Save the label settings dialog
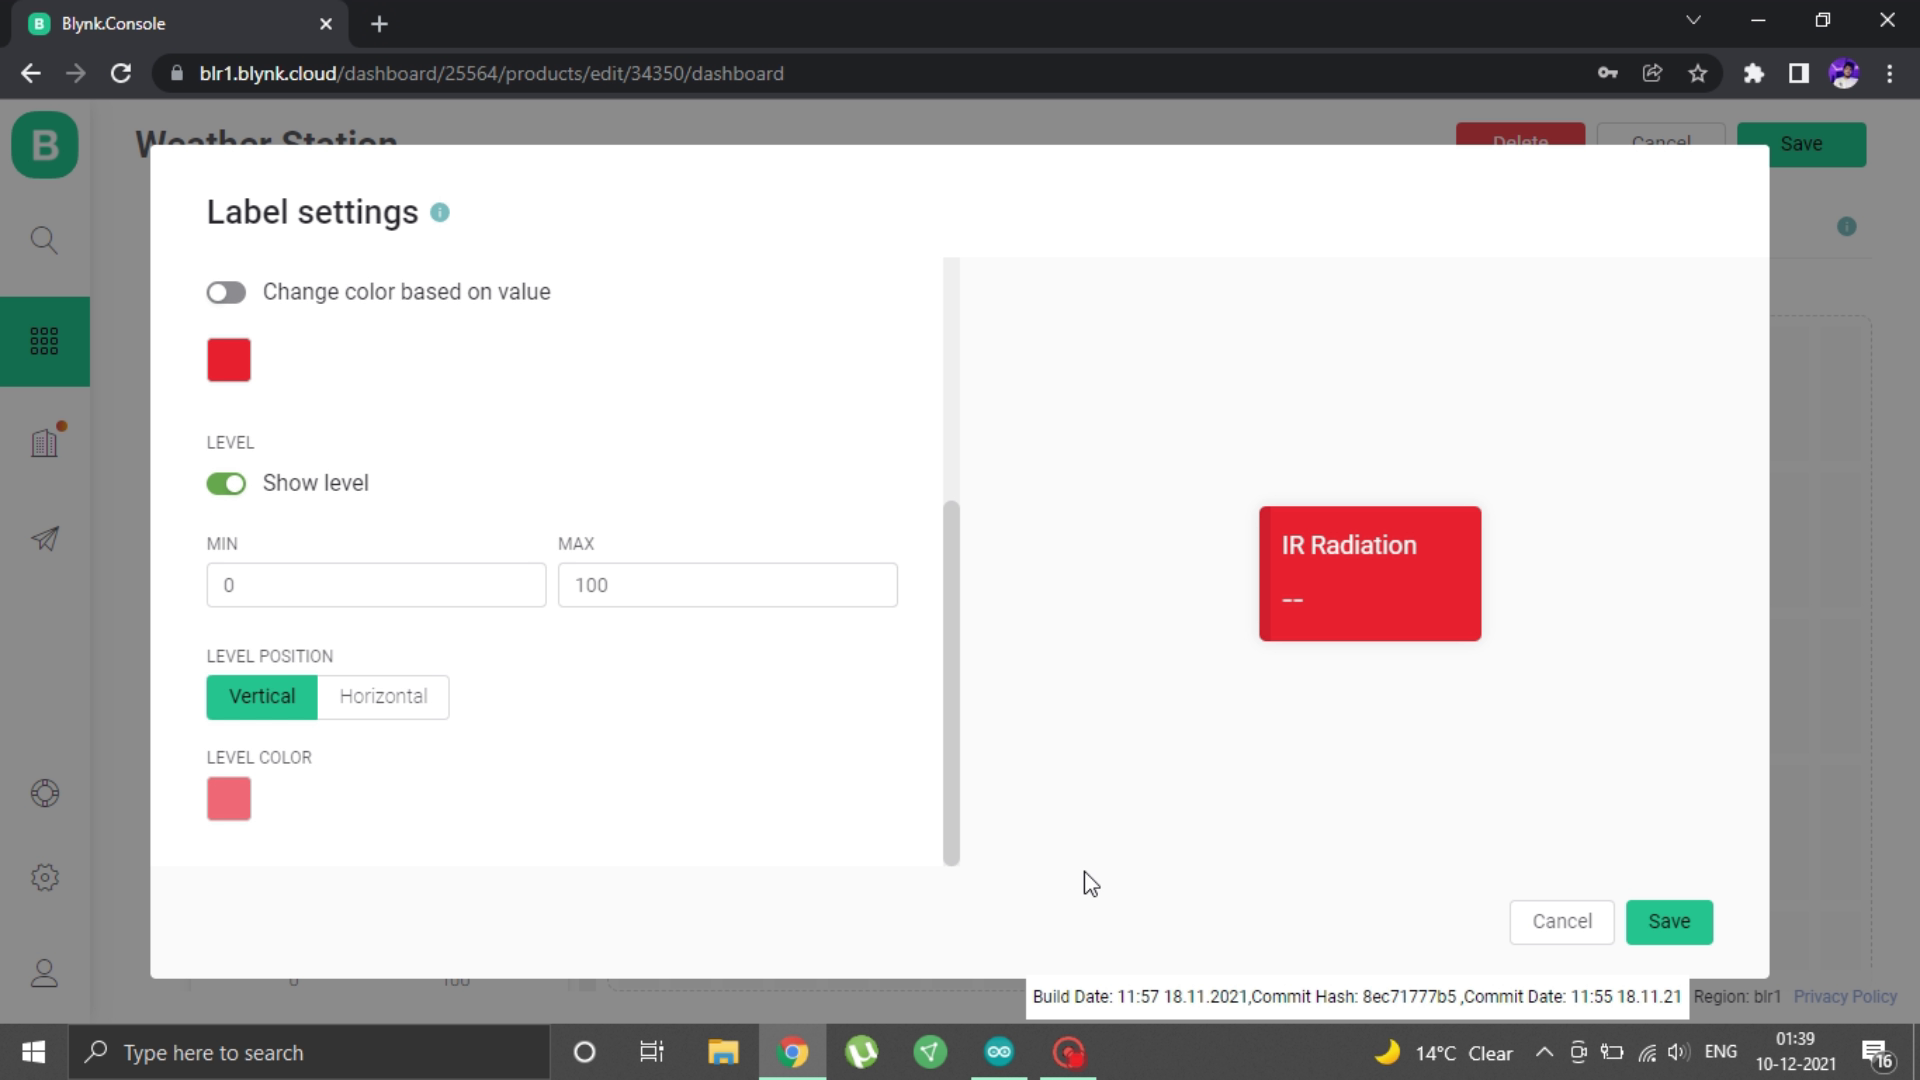Screen dimensions: 1920x1080 pyautogui.click(x=1669, y=922)
